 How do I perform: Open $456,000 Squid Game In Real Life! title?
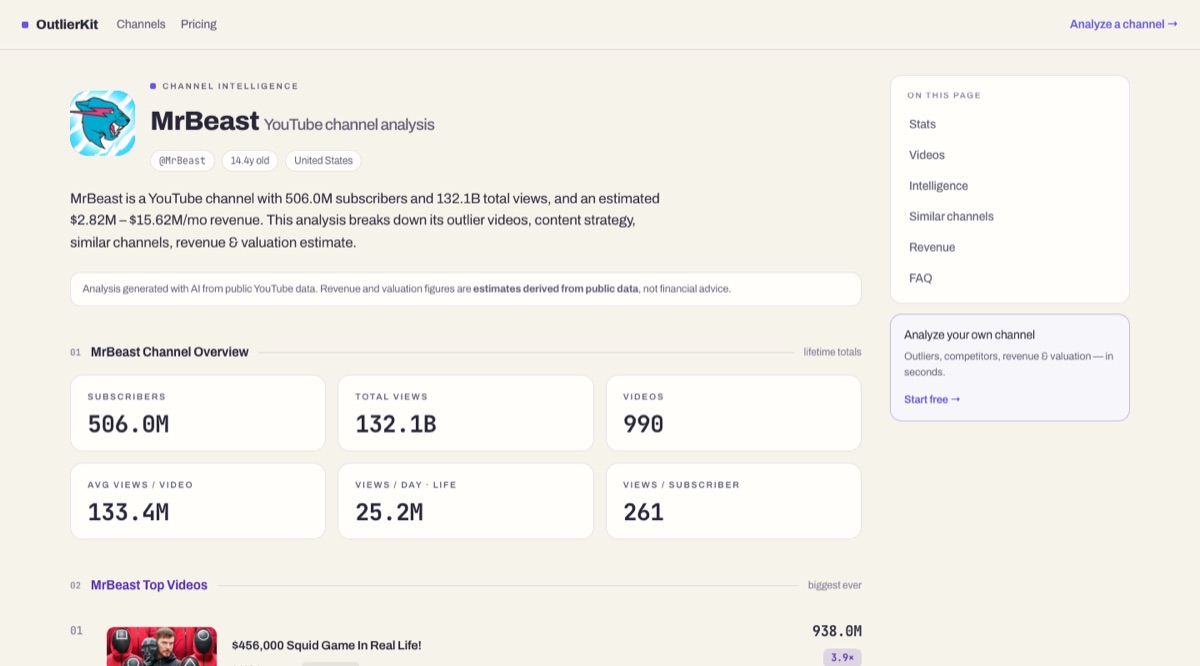[x=326, y=645]
